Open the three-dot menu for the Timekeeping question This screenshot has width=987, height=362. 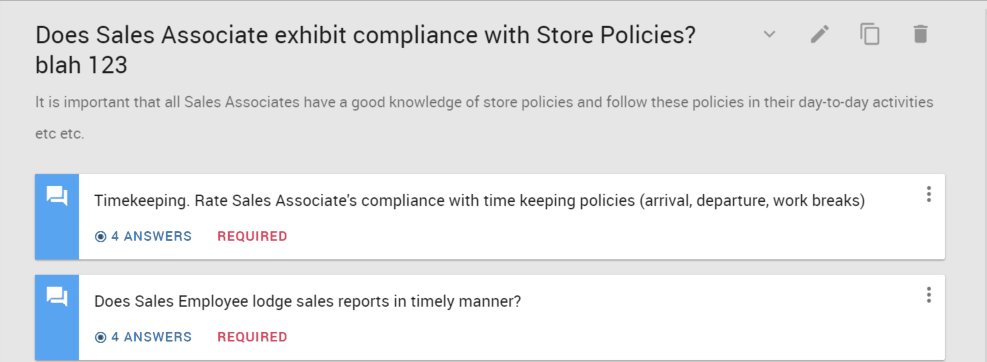[928, 194]
